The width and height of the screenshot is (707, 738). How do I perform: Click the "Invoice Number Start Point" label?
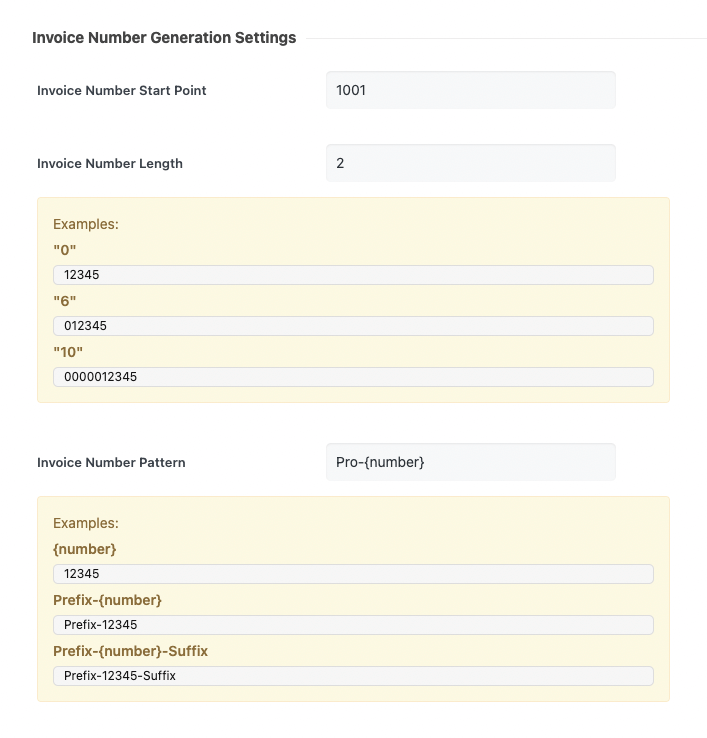[x=122, y=90]
